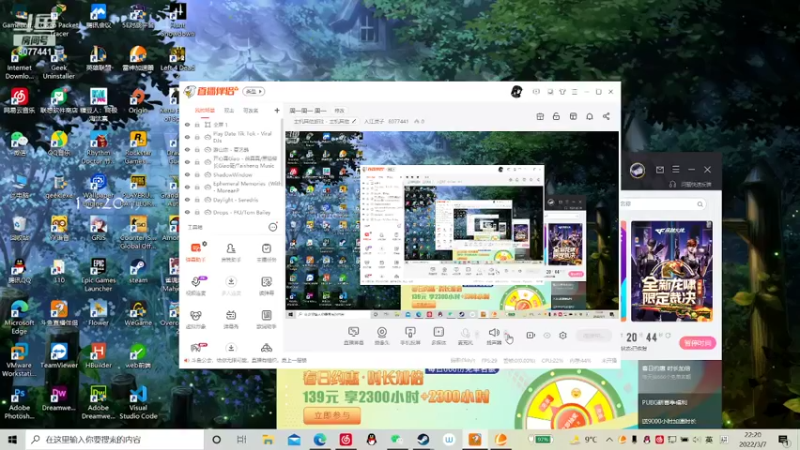The image size is (800, 450).
Task: Click the share icon above the preview
Action: (x=606, y=116)
